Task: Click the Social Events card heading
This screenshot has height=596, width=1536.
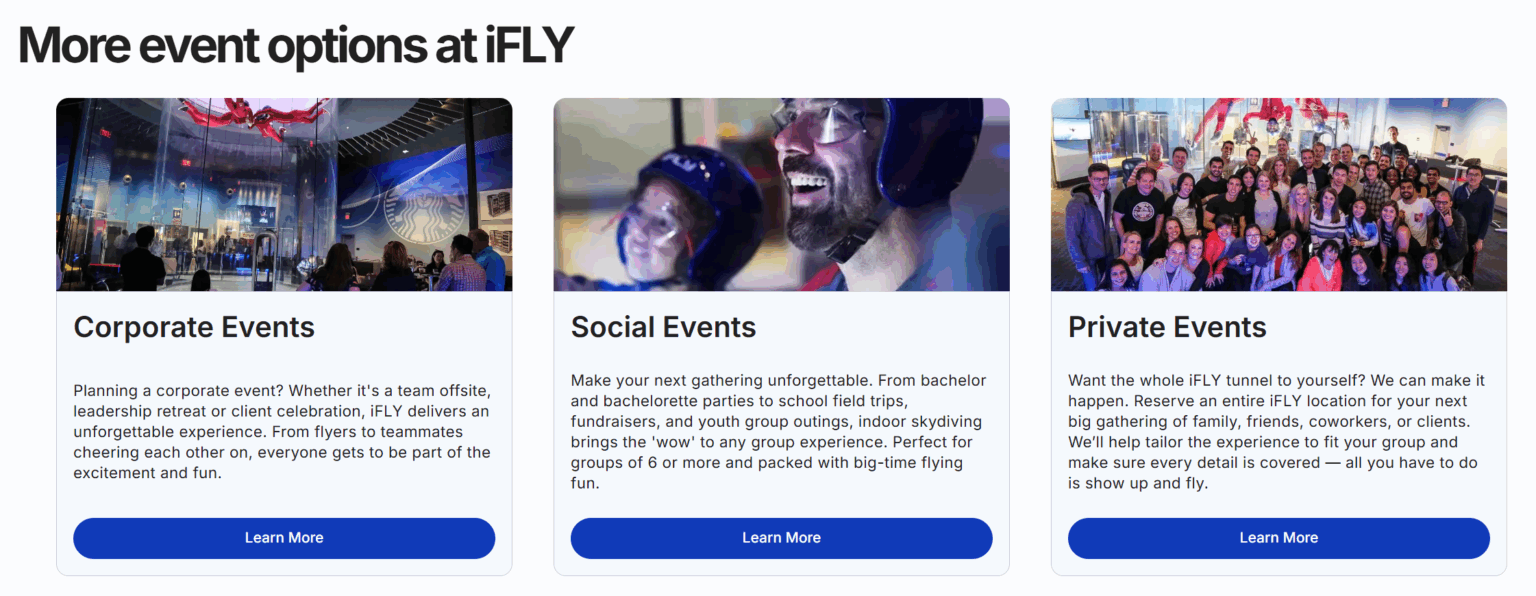Action: 663,327
